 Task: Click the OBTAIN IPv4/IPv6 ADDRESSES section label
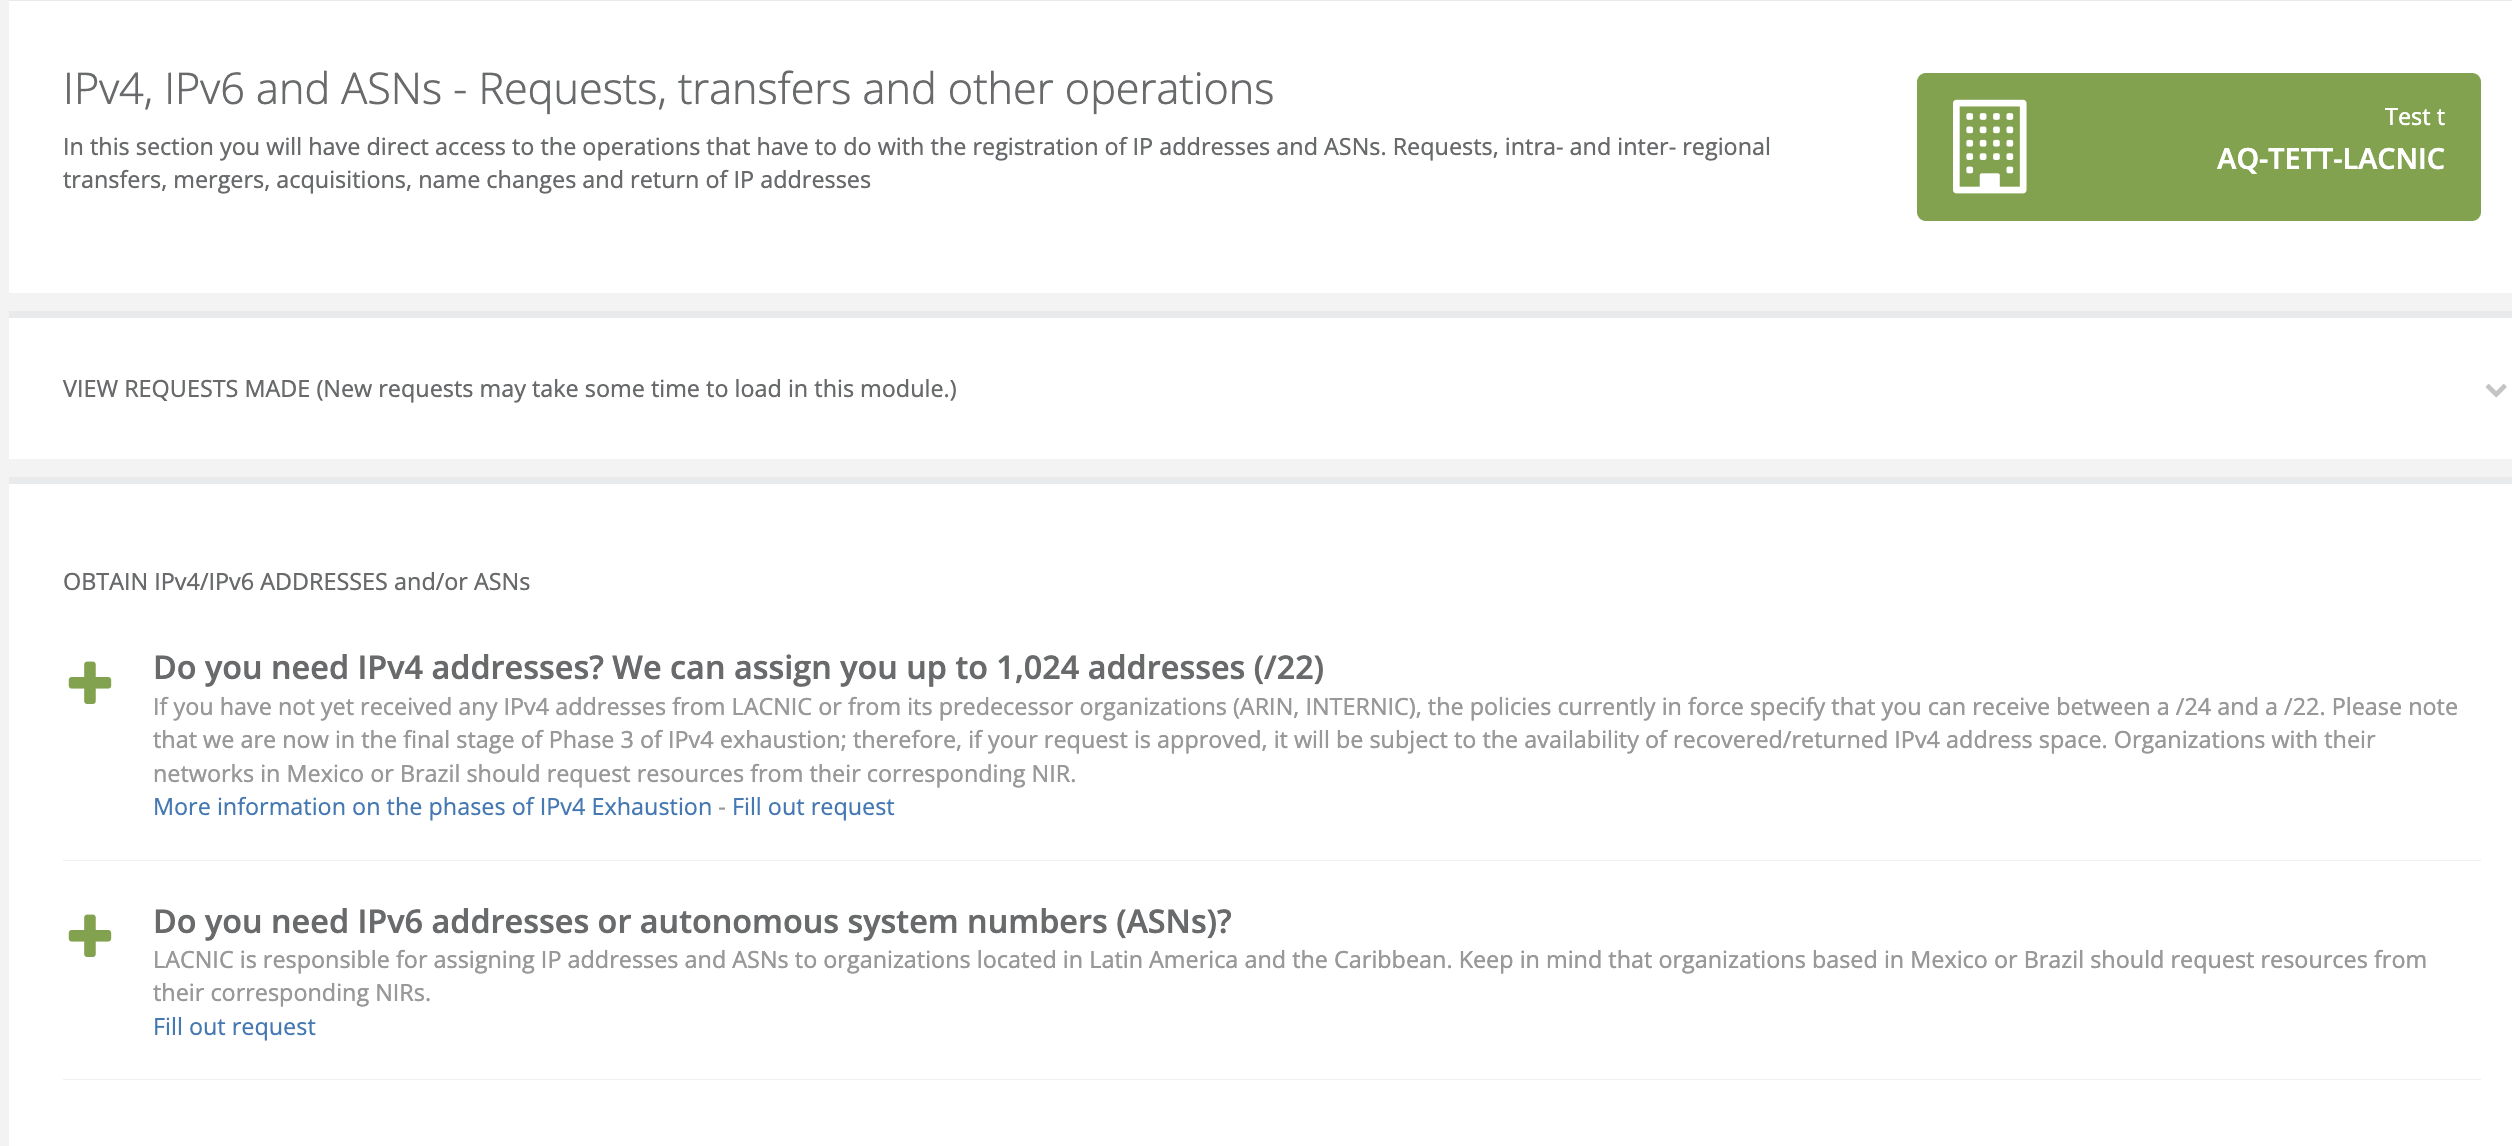point(296,582)
